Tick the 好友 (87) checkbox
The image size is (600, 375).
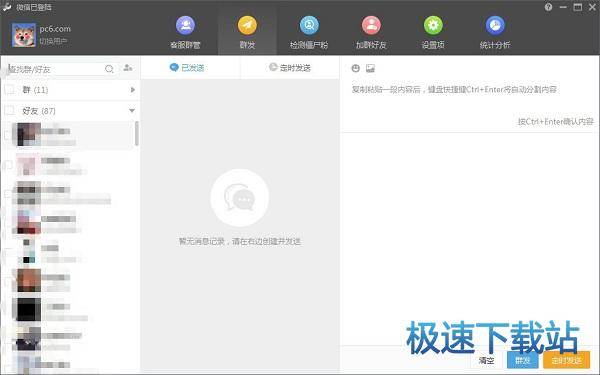click(9, 111)
